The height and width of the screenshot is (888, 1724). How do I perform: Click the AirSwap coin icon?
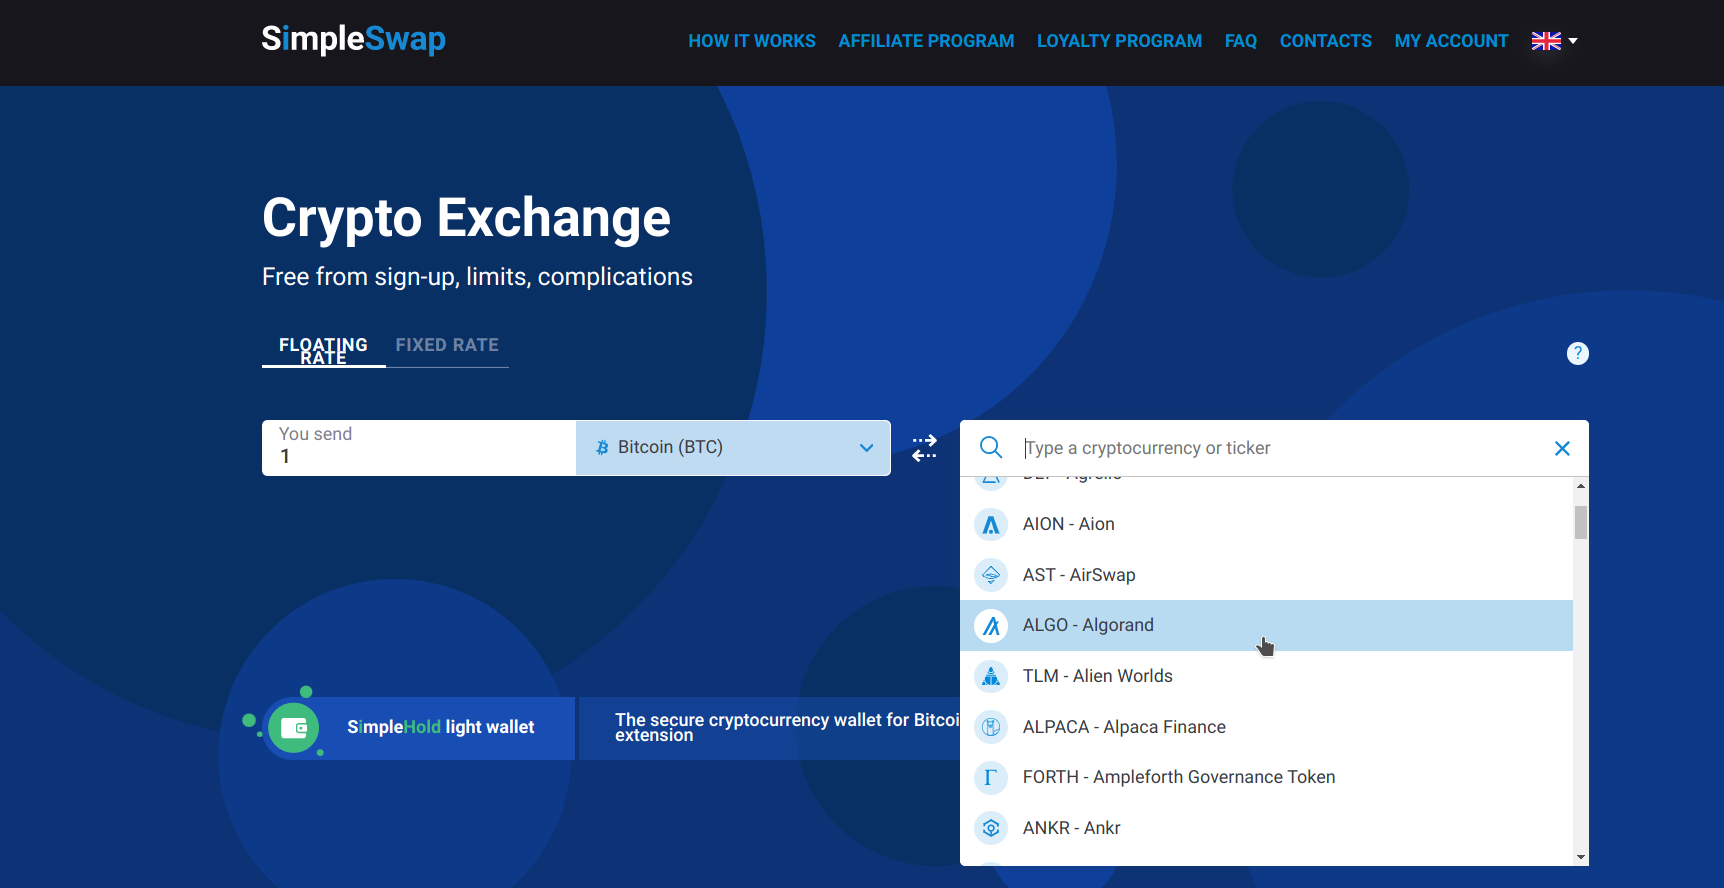(991, 575)
